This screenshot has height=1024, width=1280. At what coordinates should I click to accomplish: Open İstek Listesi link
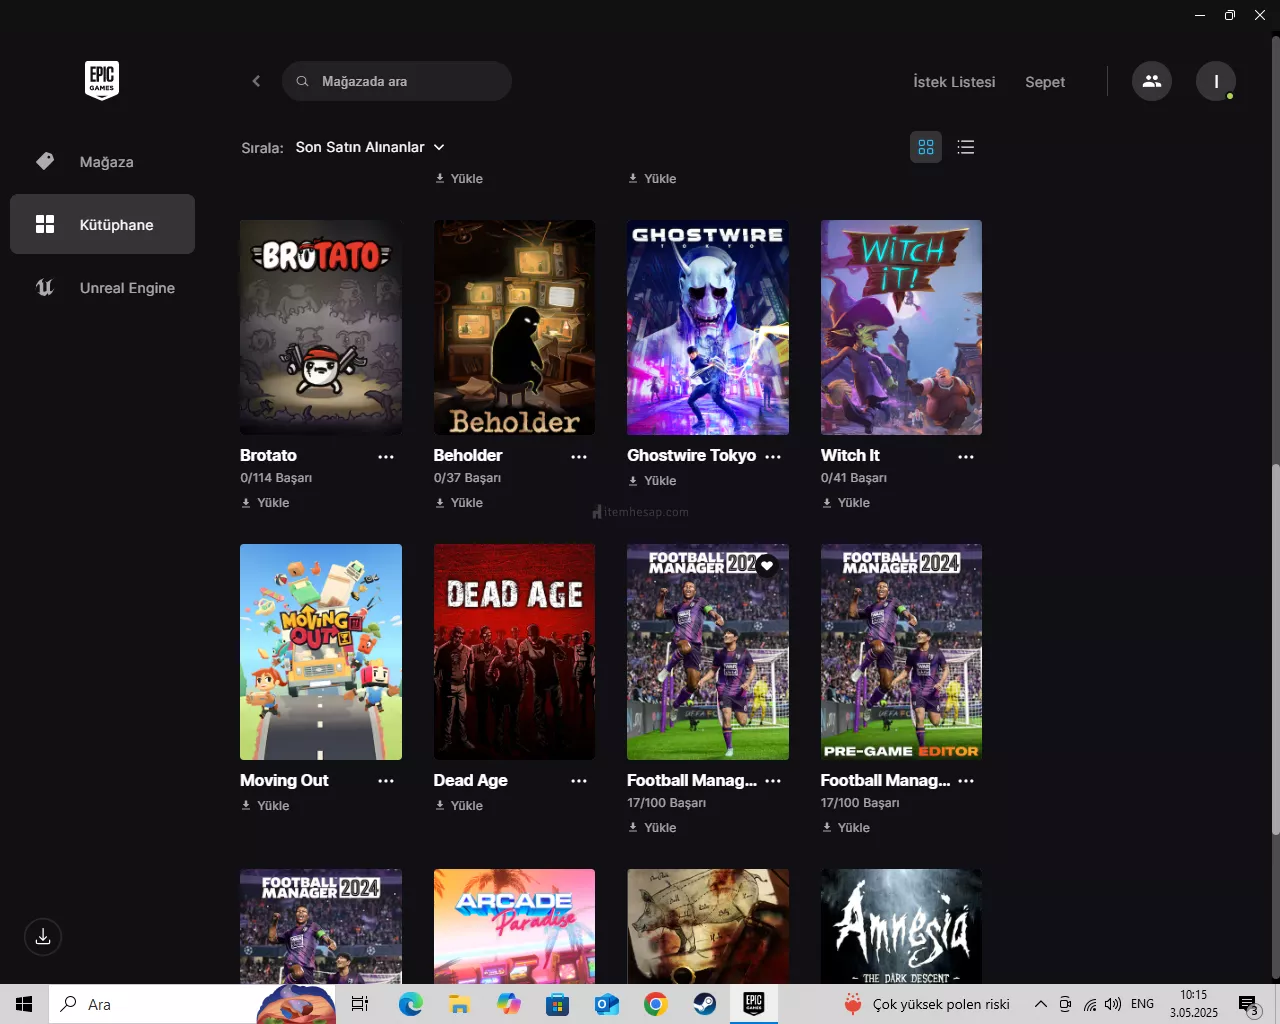tap(954, 82)
